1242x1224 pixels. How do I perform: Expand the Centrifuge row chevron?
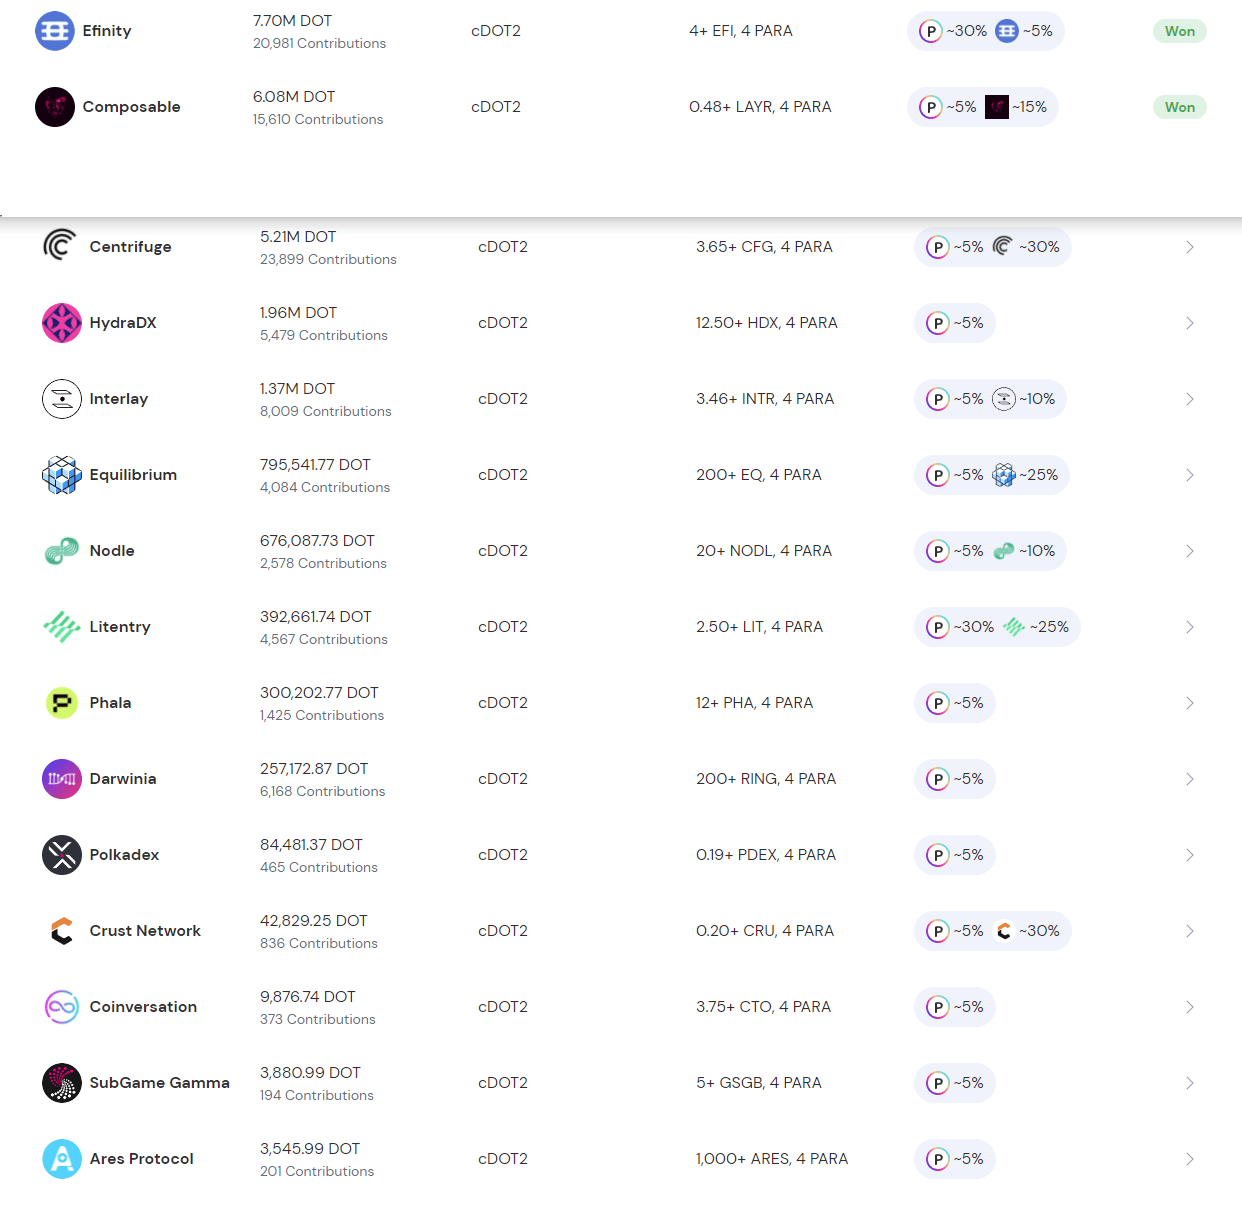(x=1189, y=247)
